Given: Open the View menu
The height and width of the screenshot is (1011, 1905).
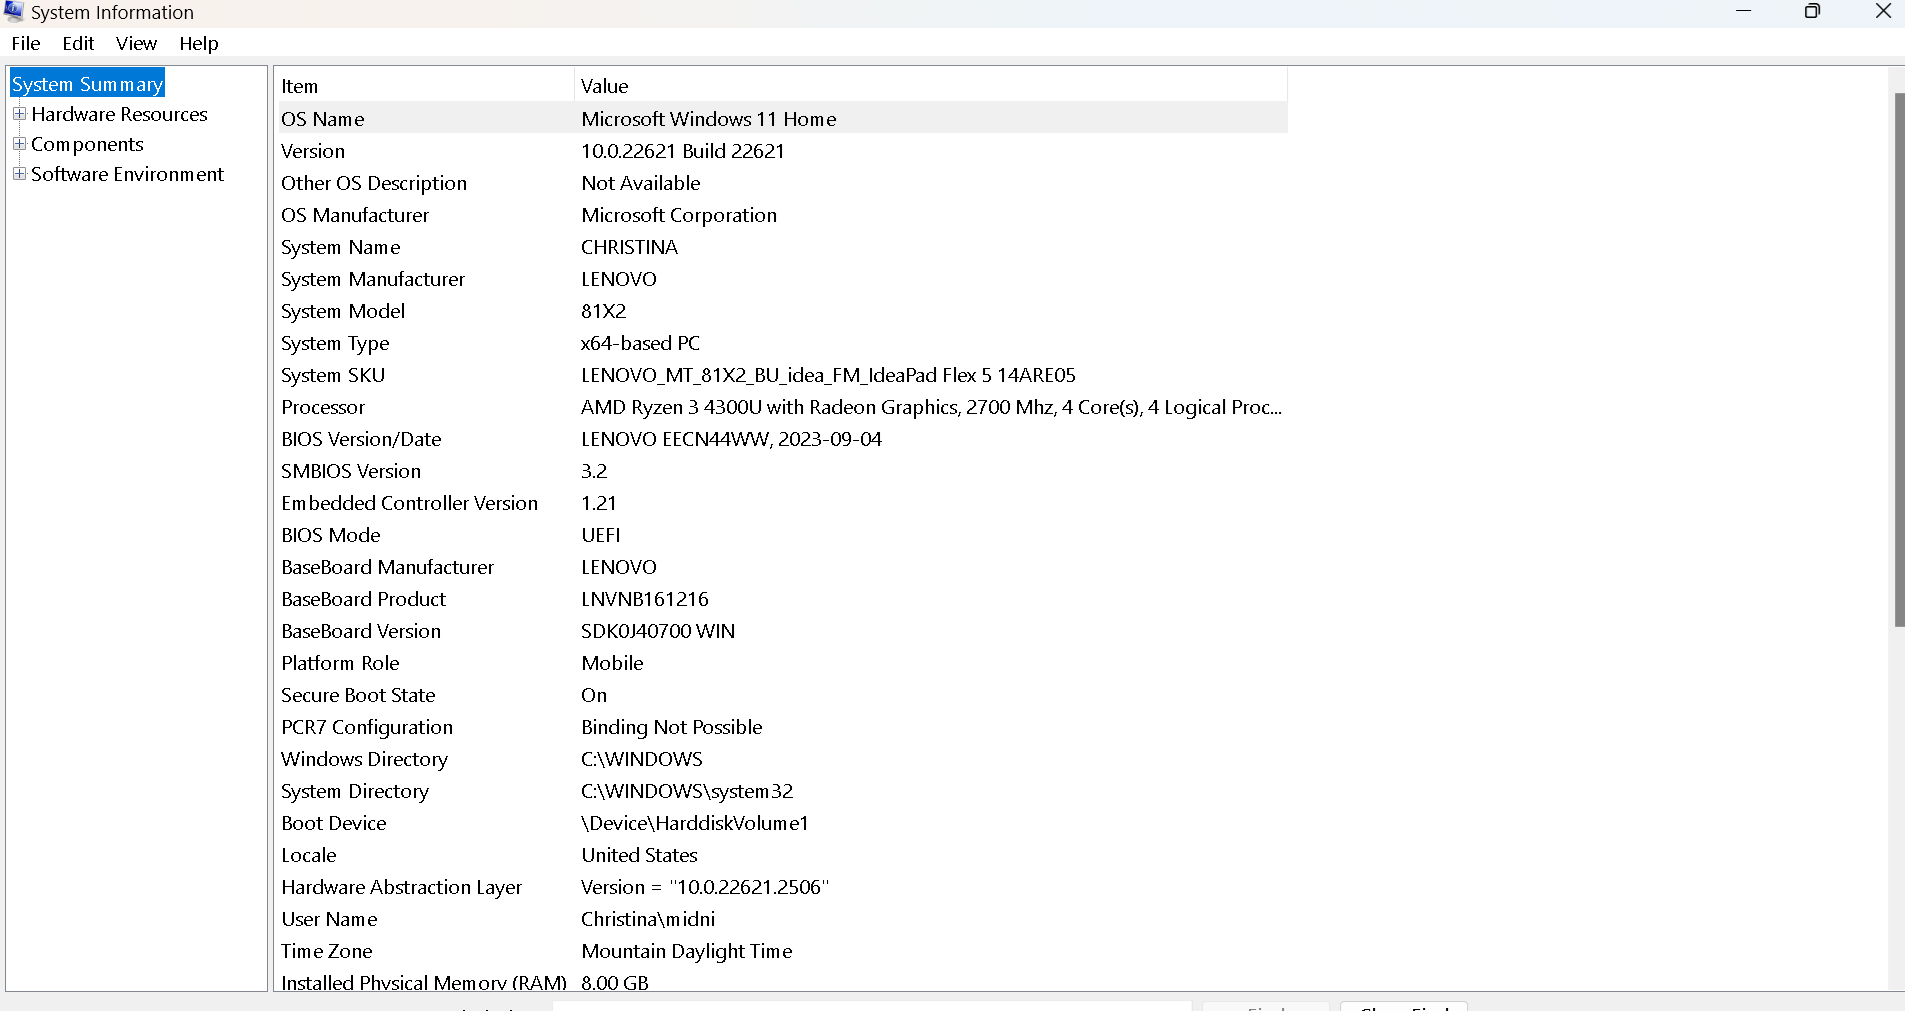Looking at the screenshot, I should [136, 43].
